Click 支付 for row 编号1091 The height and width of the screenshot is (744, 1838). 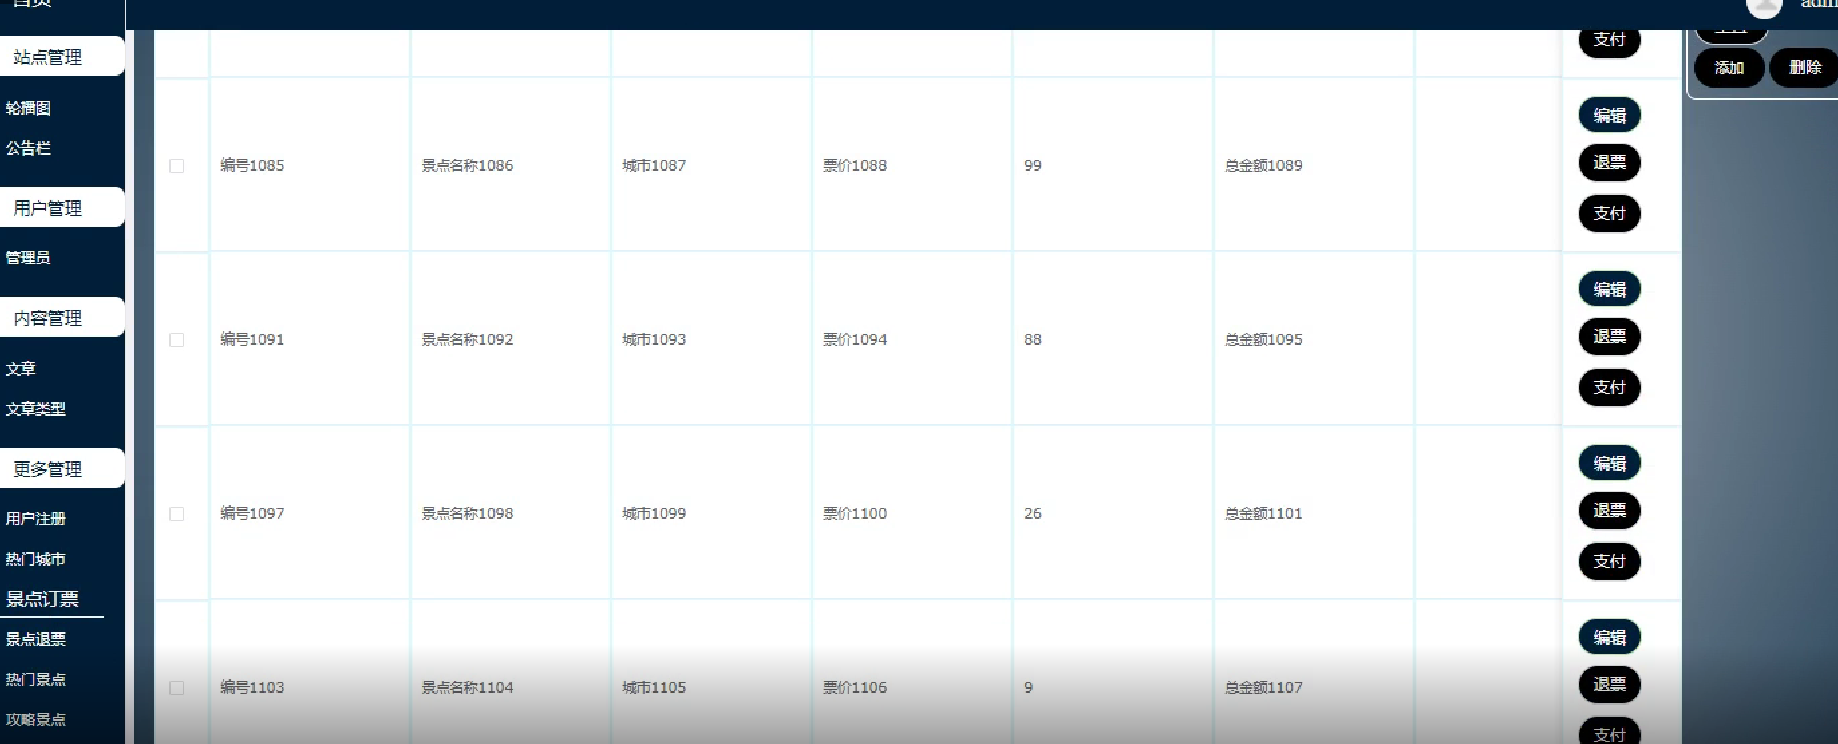1610,387
